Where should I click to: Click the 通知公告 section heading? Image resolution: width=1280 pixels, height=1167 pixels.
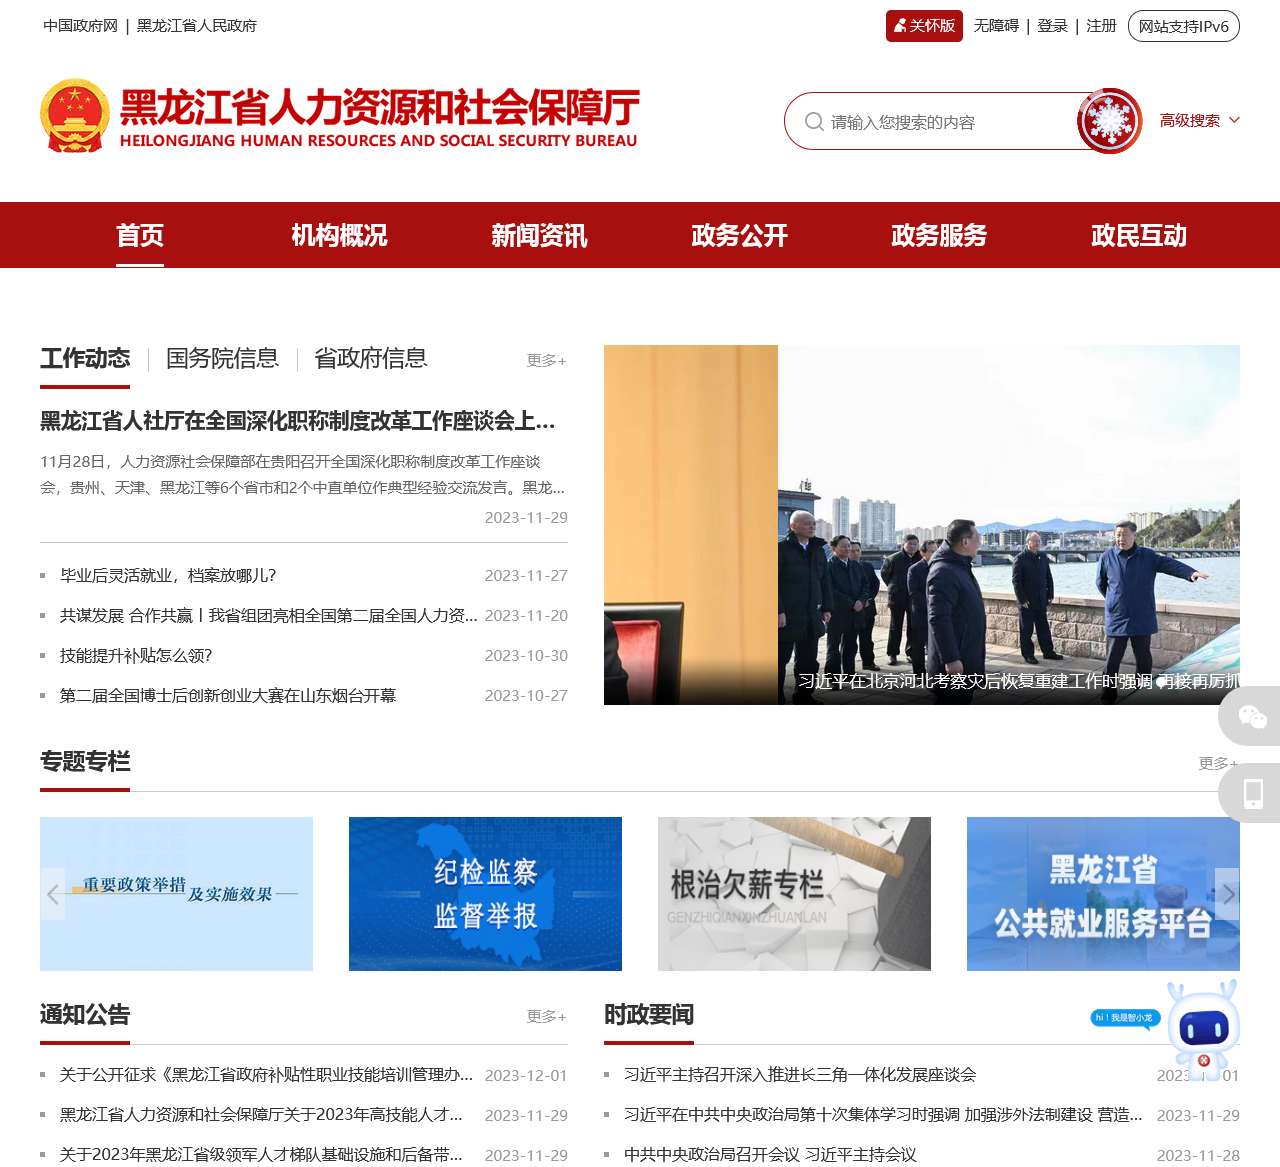click(85, 1015)
